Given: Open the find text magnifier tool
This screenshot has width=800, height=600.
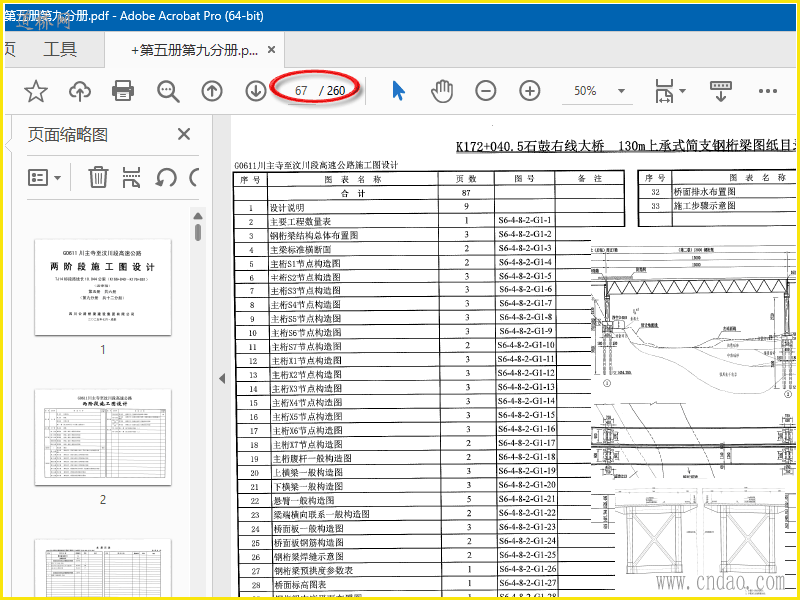Looking at the screenshot, I should click(168, 91).
